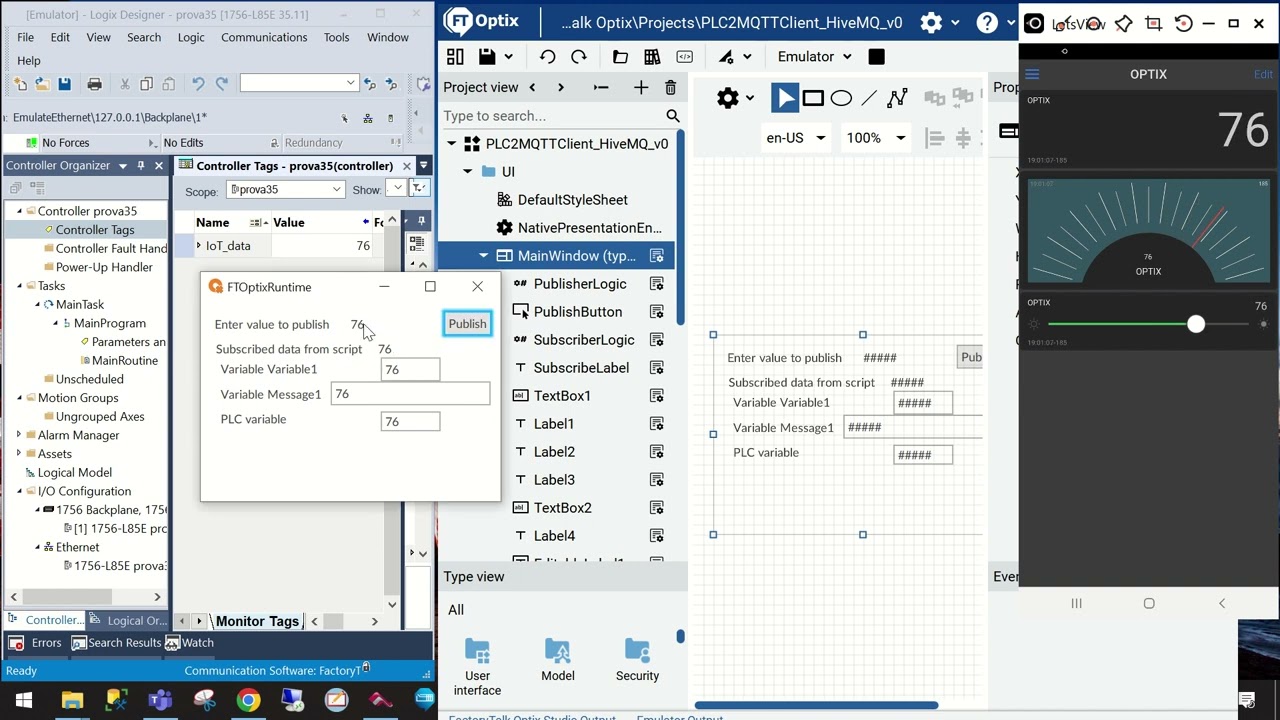The height and width of the screenshot is (720, 1280).
Task: Click the Undo icon in FT Optix toolbar
Action: coord(547,57)
